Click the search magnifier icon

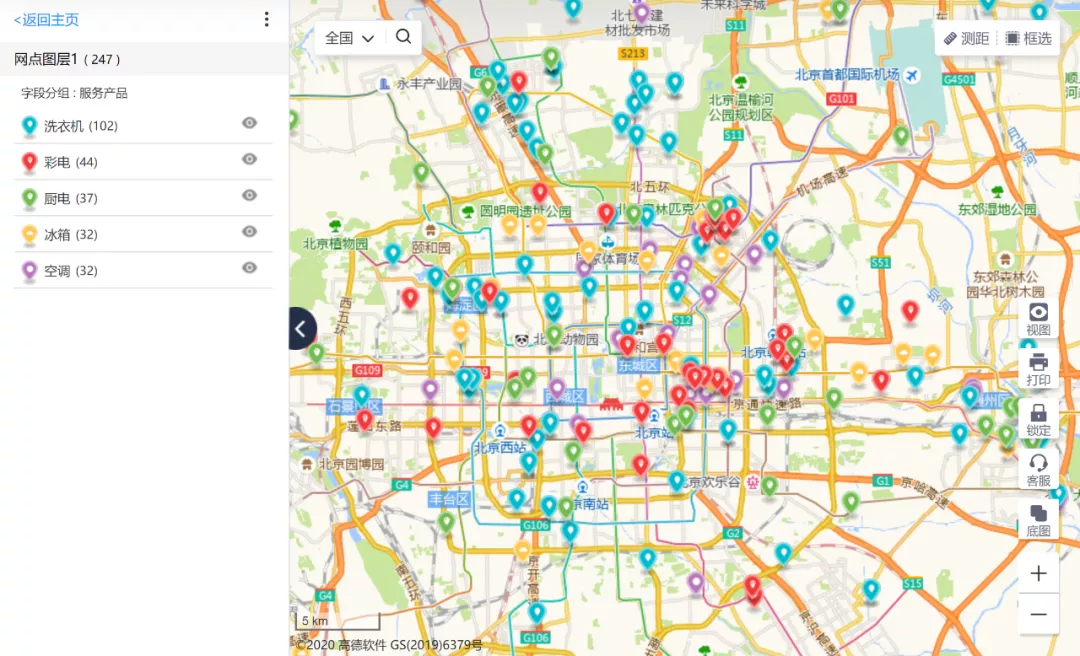(404, 37)
